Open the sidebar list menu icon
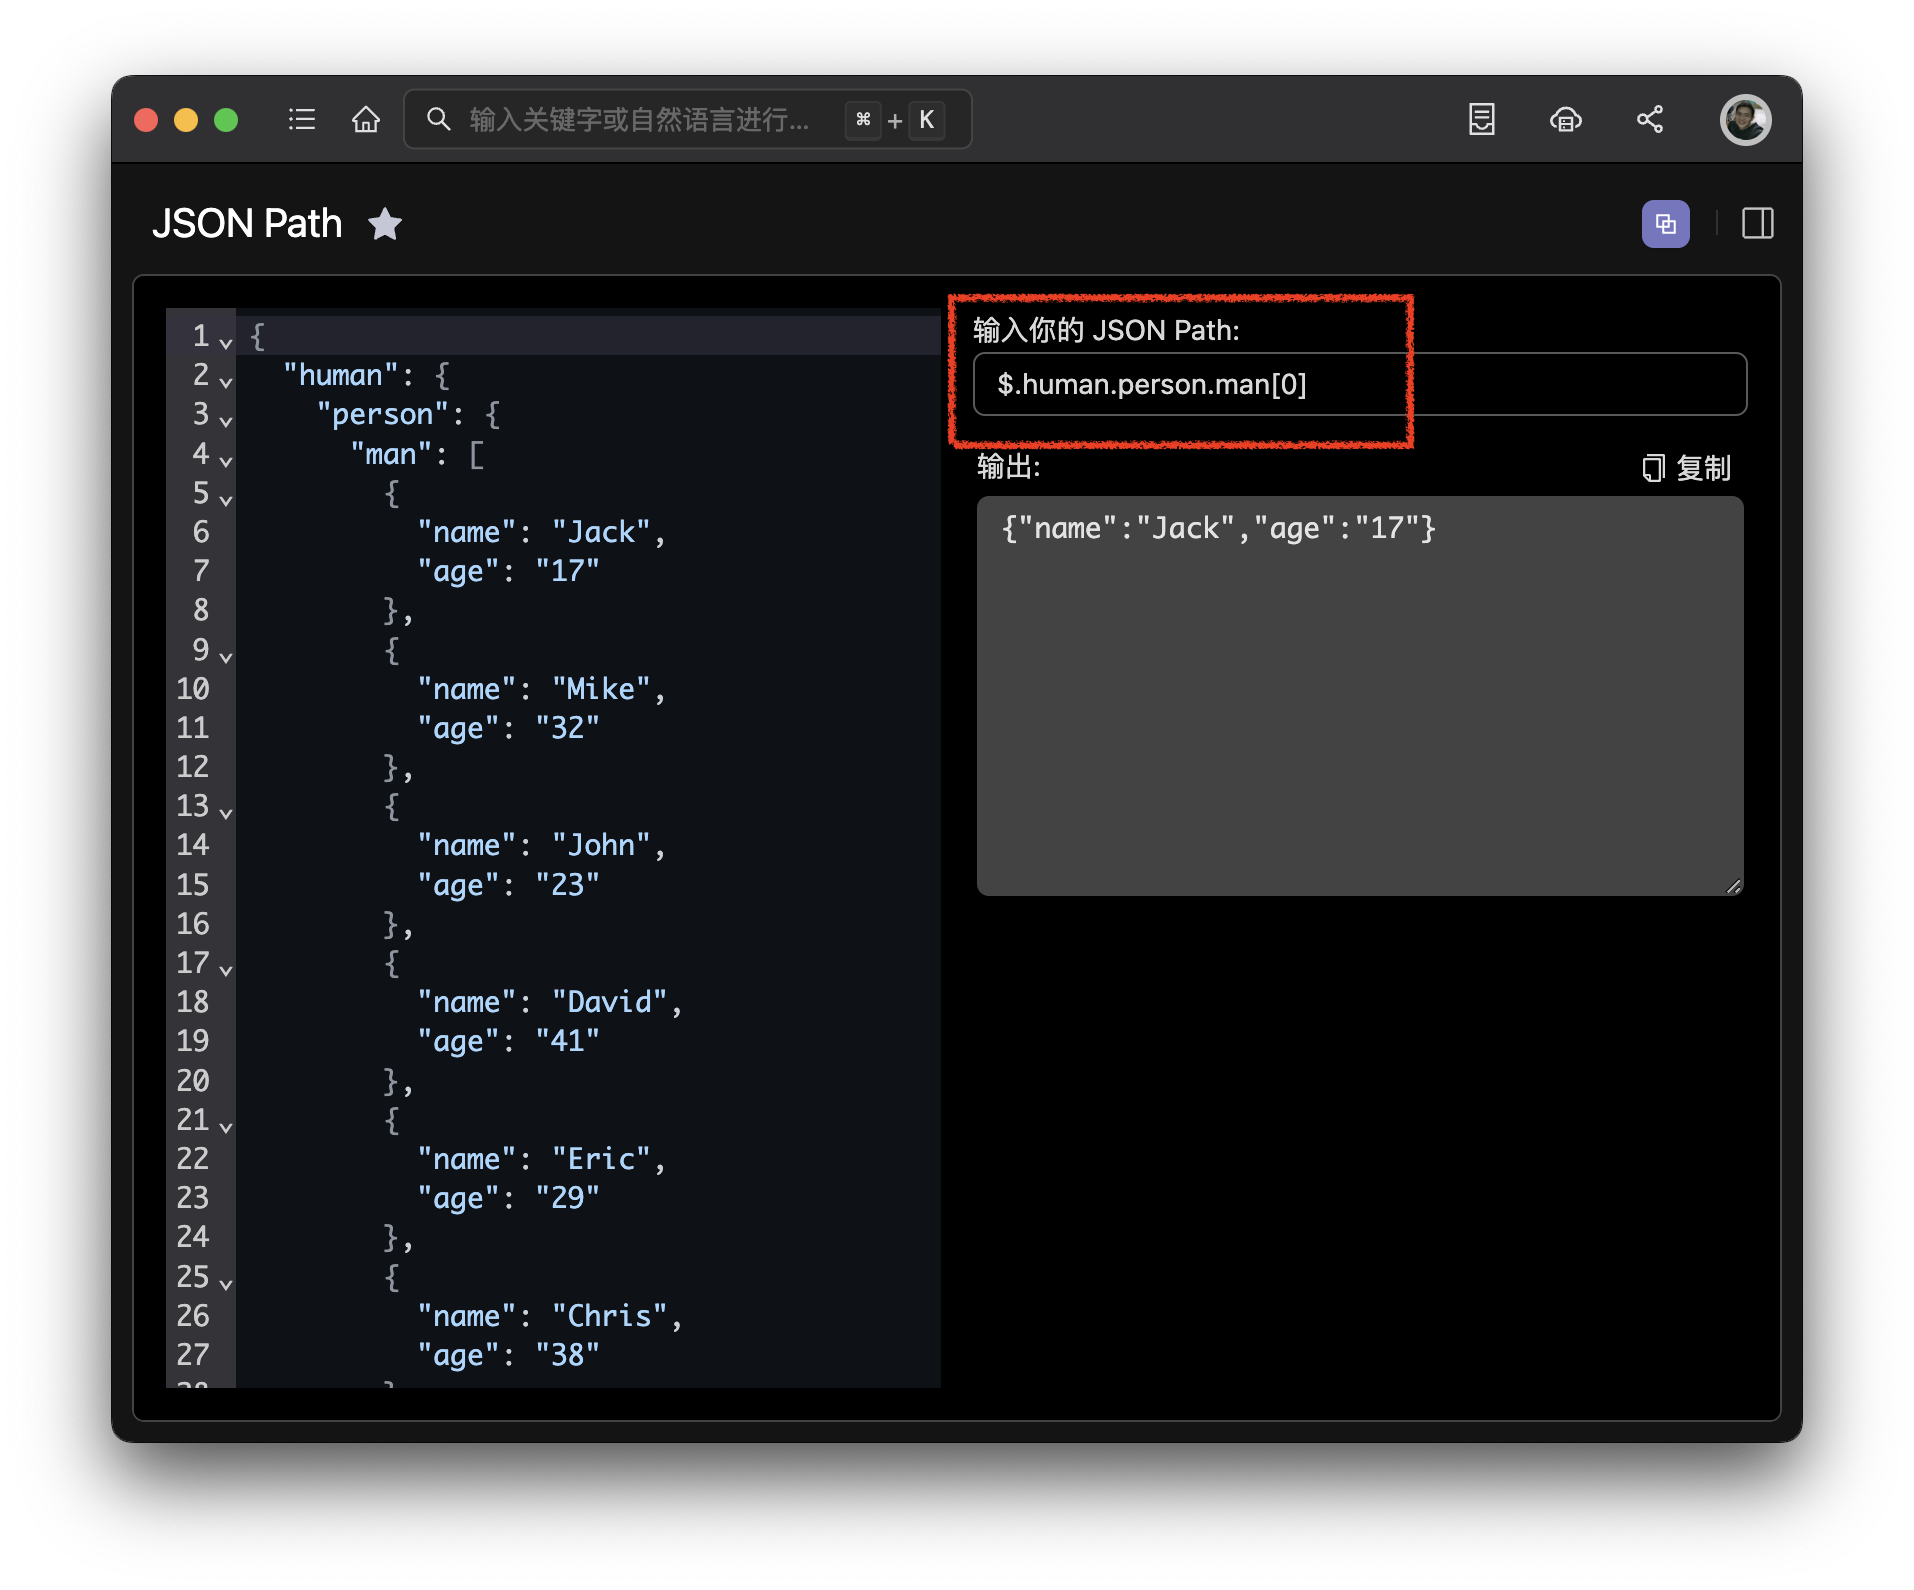Image resolution: width=1914 pixels, height=1590 pixels. pos(301,120)
